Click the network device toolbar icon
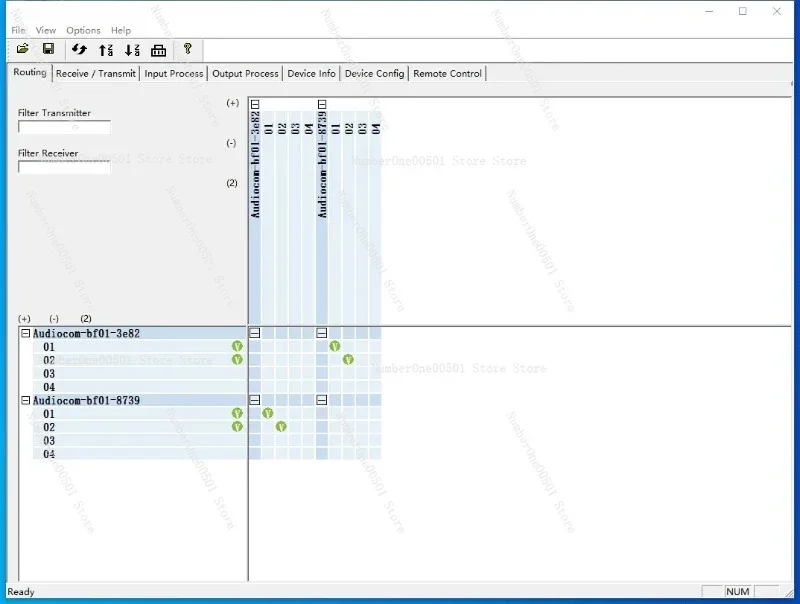 [x=158, y=51]
